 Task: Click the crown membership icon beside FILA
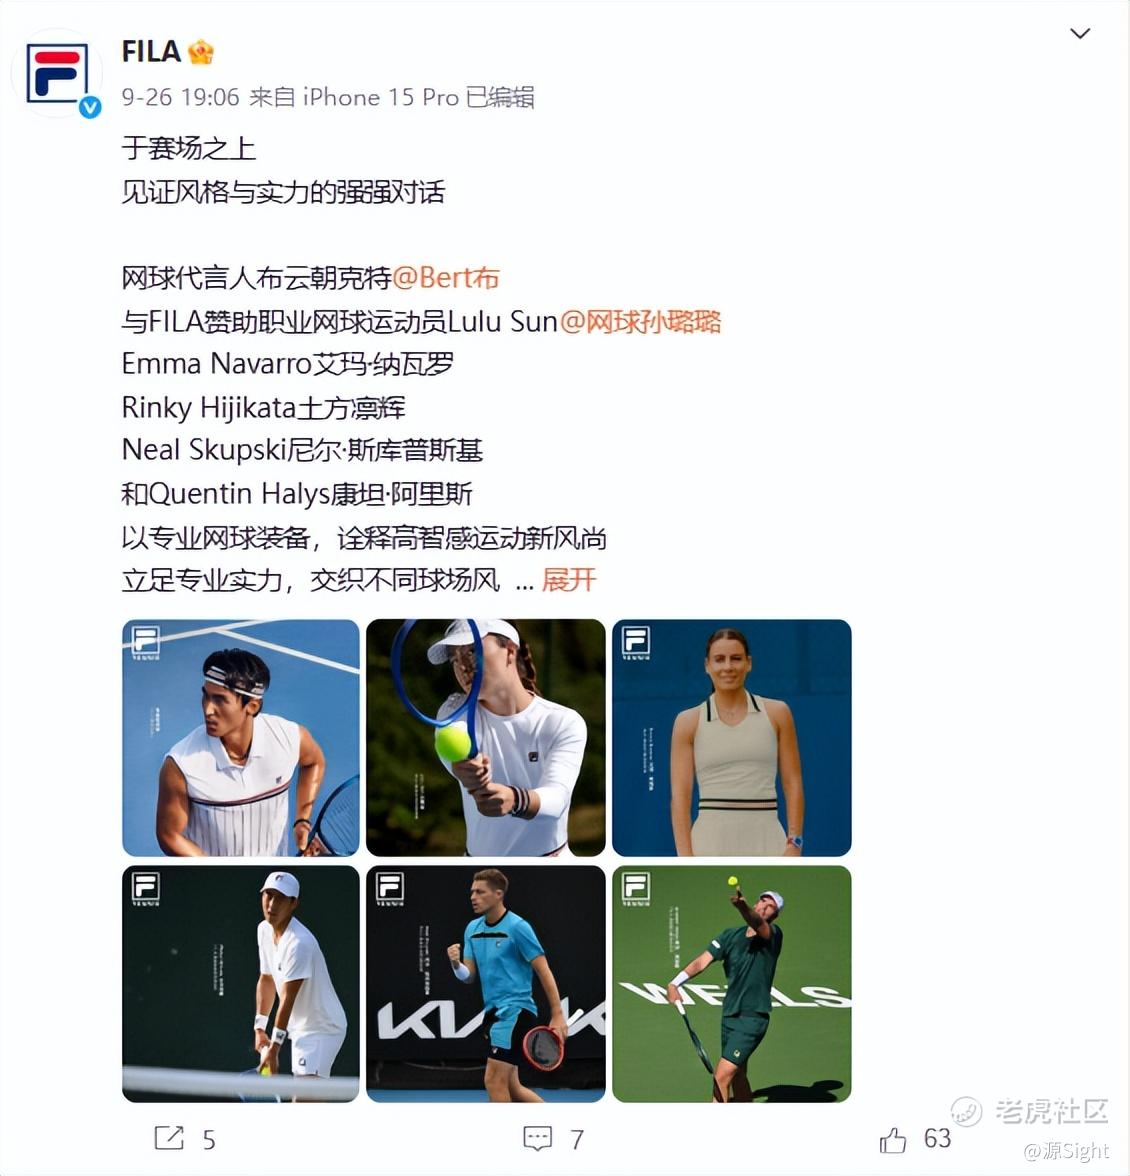[x=201, y=52]
